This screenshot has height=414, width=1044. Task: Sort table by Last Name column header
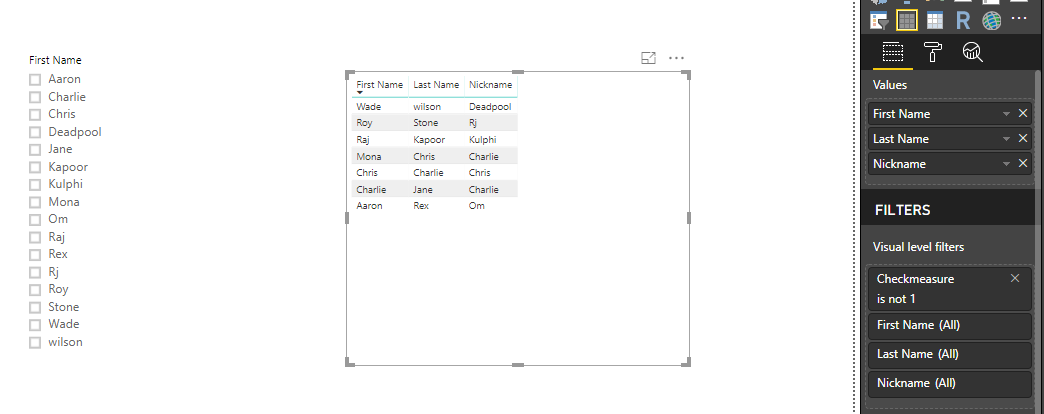(x=436, y=85)
